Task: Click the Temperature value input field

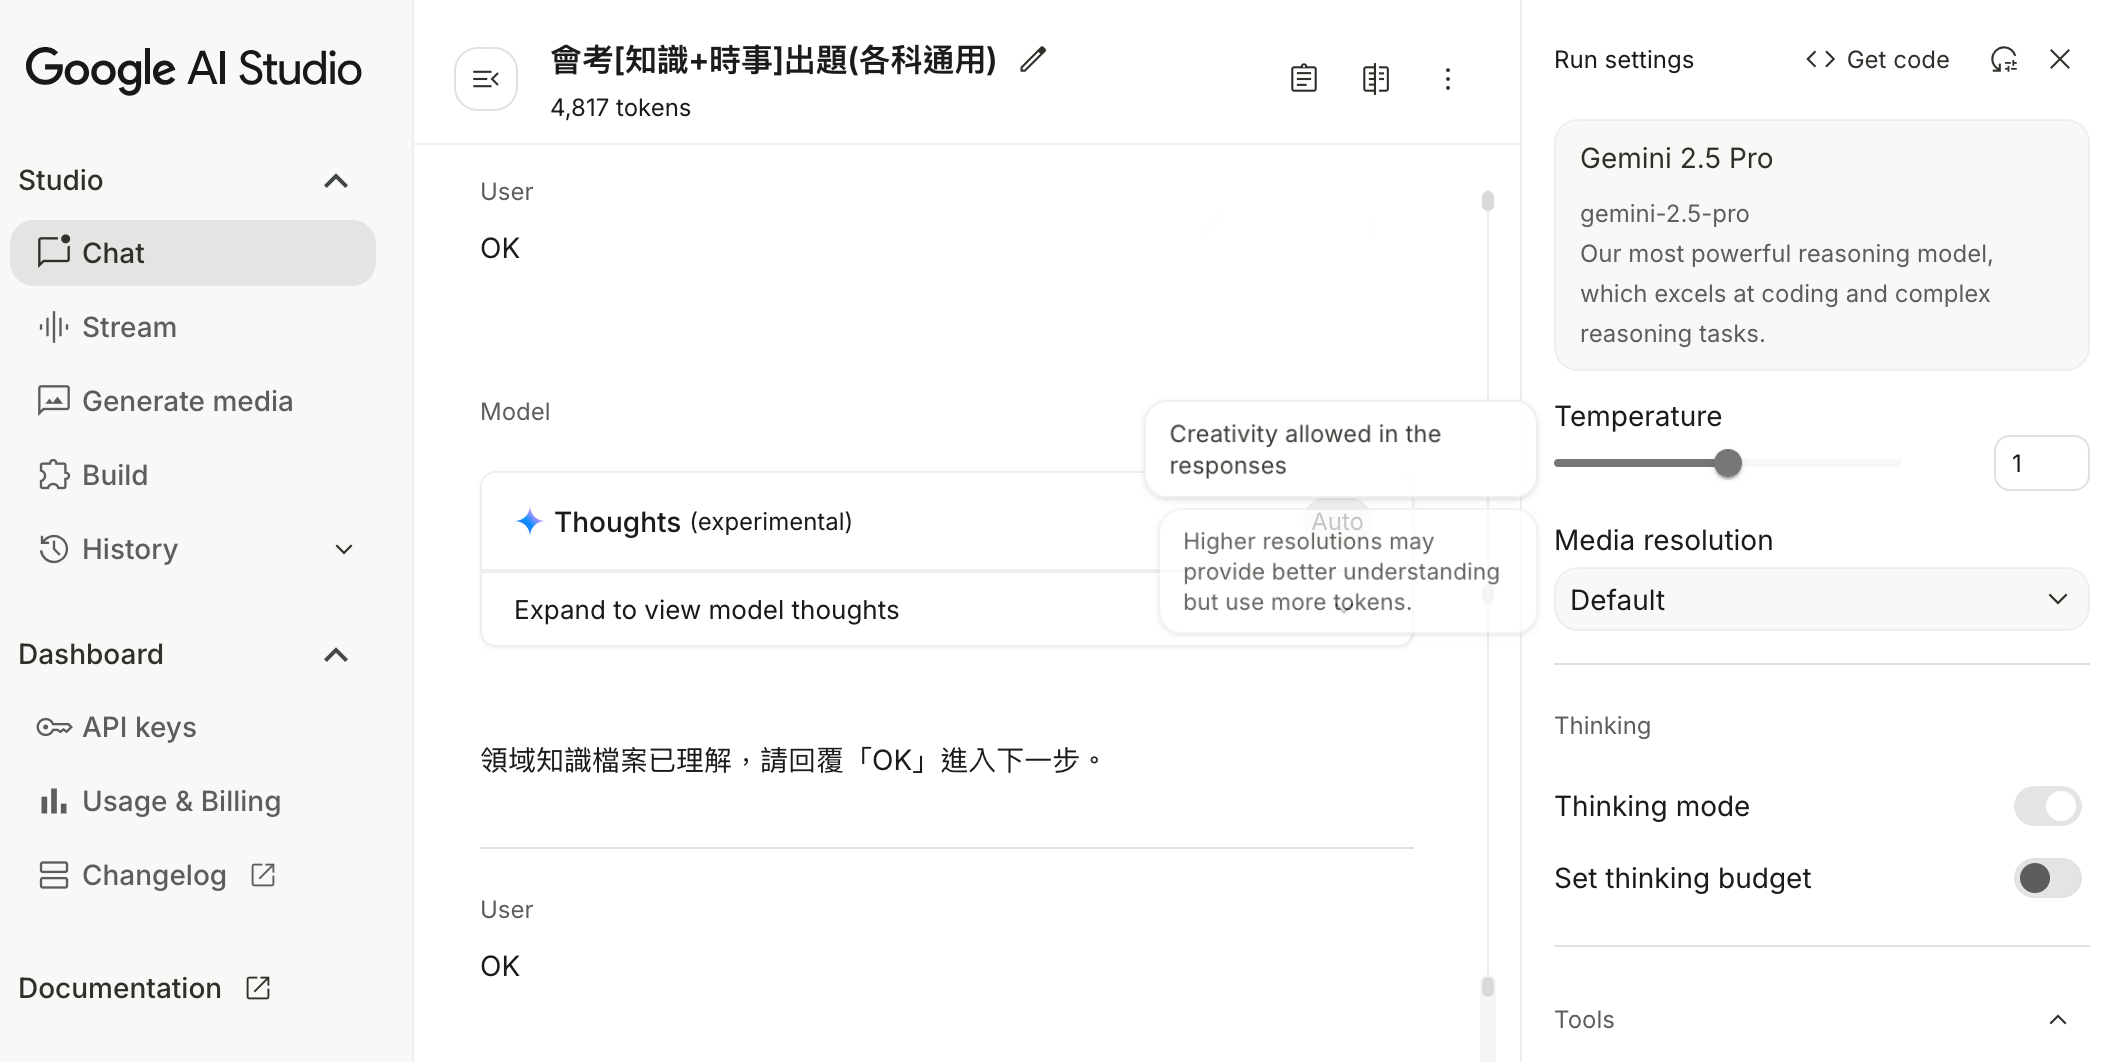Action: pos(2041,463)
